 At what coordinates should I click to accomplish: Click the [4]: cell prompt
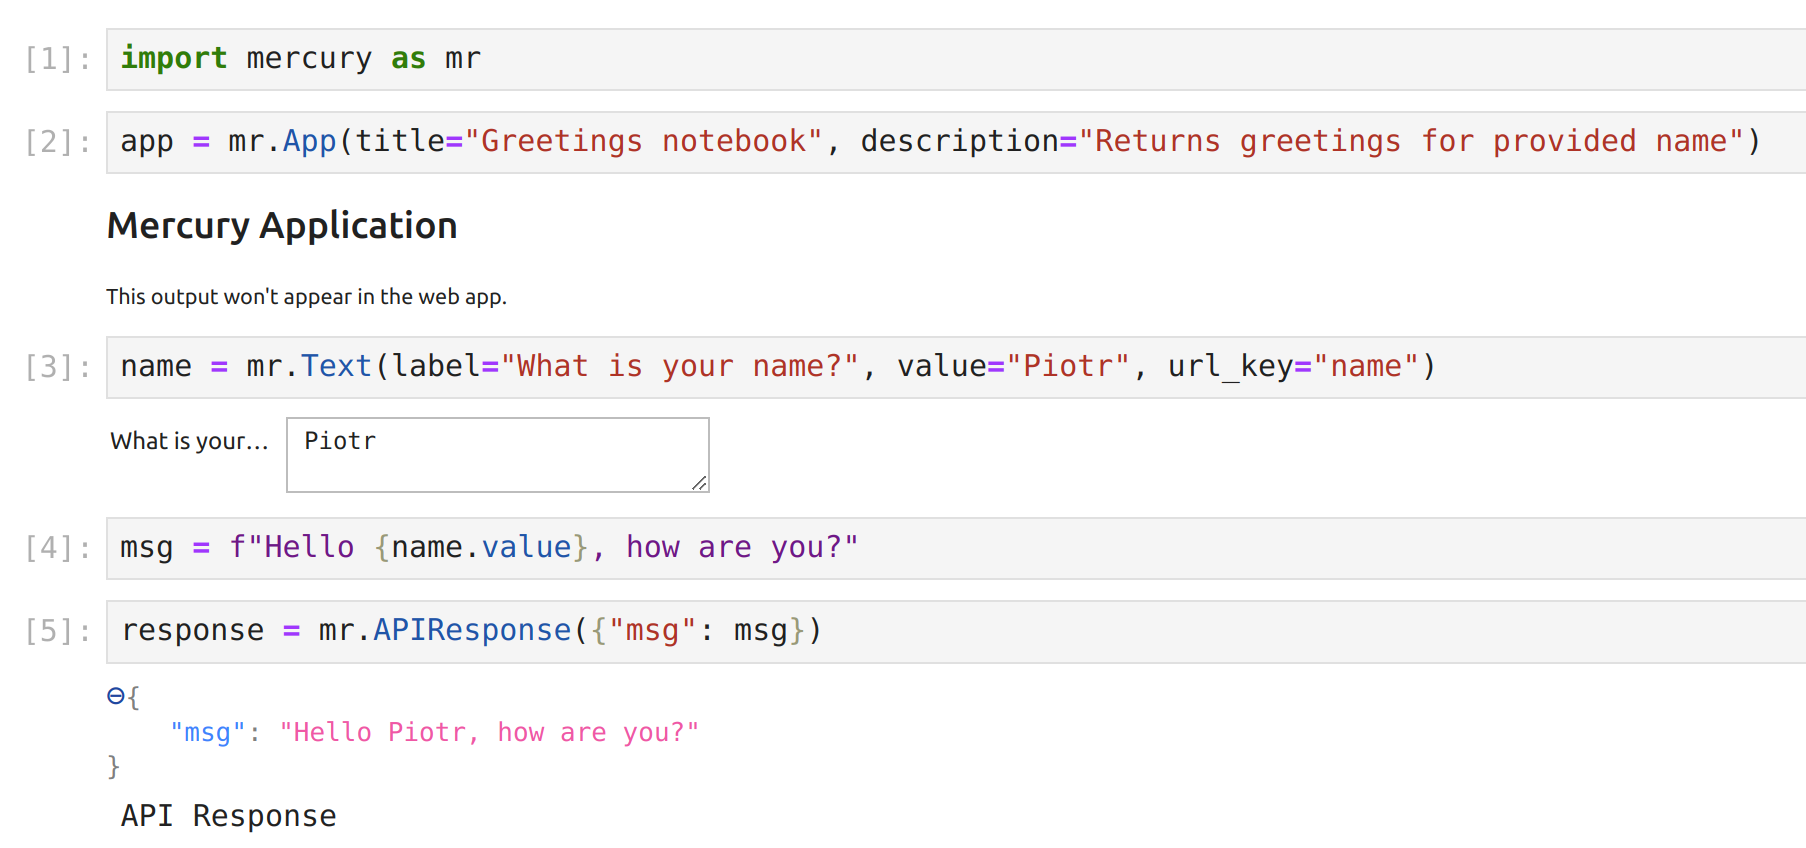click(x=58, y=548)
